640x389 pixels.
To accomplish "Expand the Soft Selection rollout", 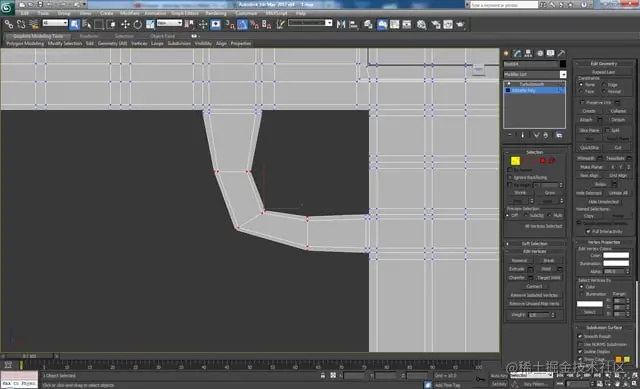I will click(x=535, y=244).
